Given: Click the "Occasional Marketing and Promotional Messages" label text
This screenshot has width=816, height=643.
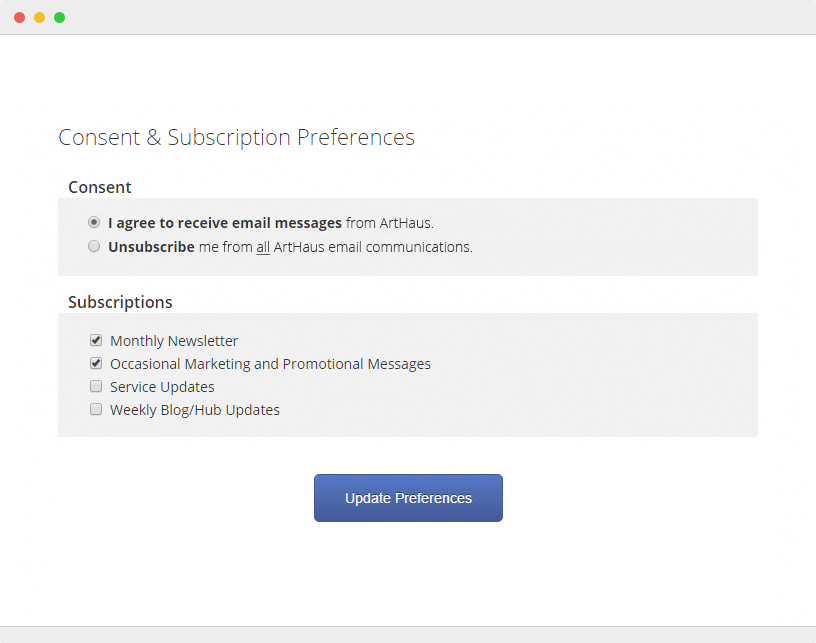Looking at the screenshot, I should click(270, 364).
